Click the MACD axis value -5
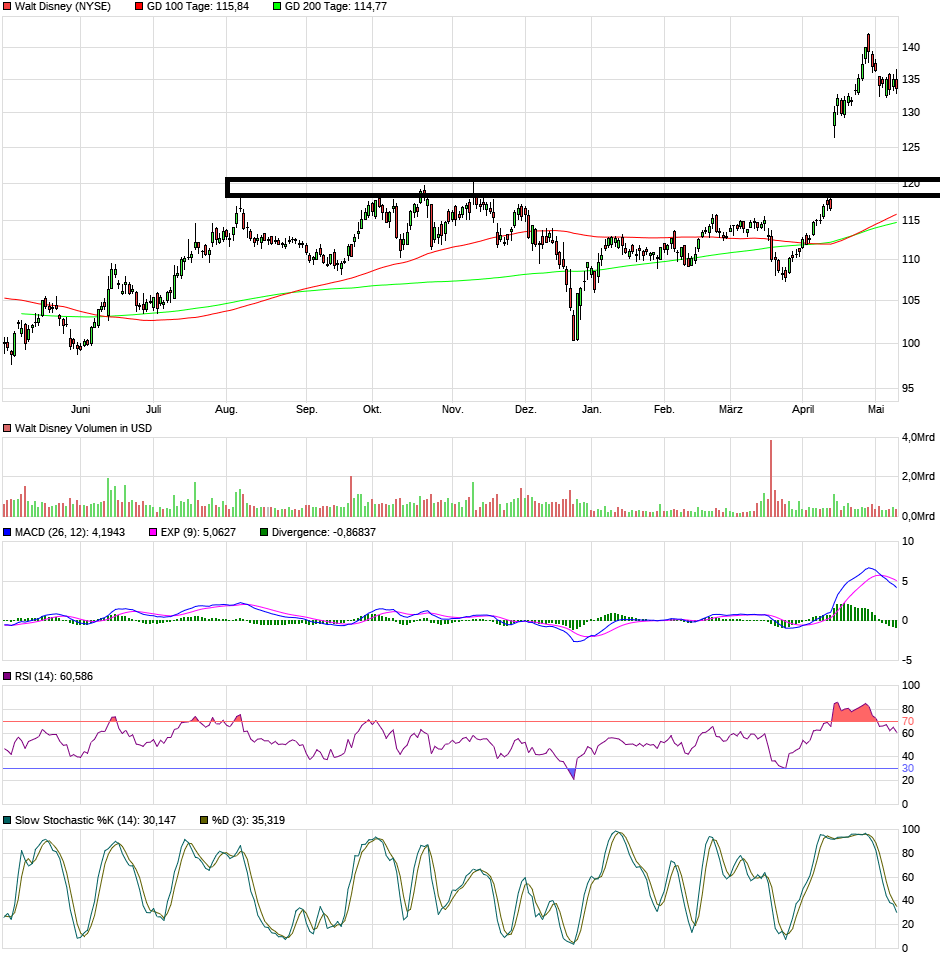940x958 pixels. (907, 660)
